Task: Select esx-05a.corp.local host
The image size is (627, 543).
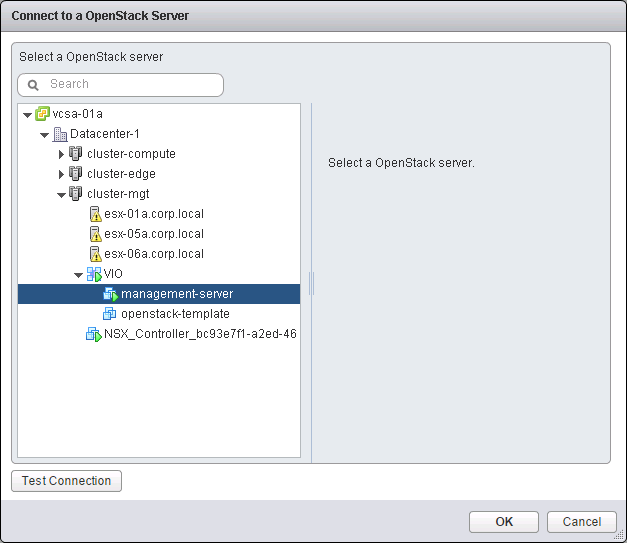Action: (154, 234)
